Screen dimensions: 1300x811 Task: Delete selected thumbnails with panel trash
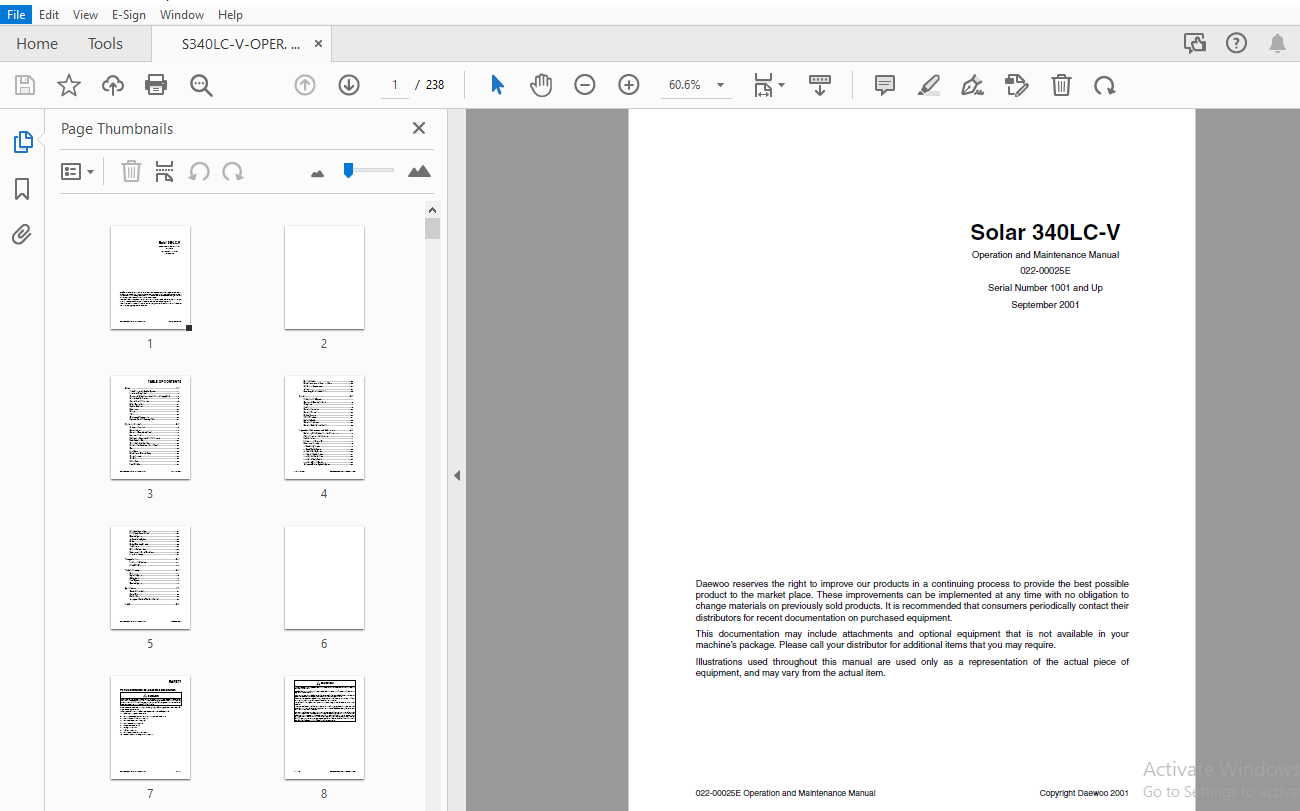[x=131, y=171]
